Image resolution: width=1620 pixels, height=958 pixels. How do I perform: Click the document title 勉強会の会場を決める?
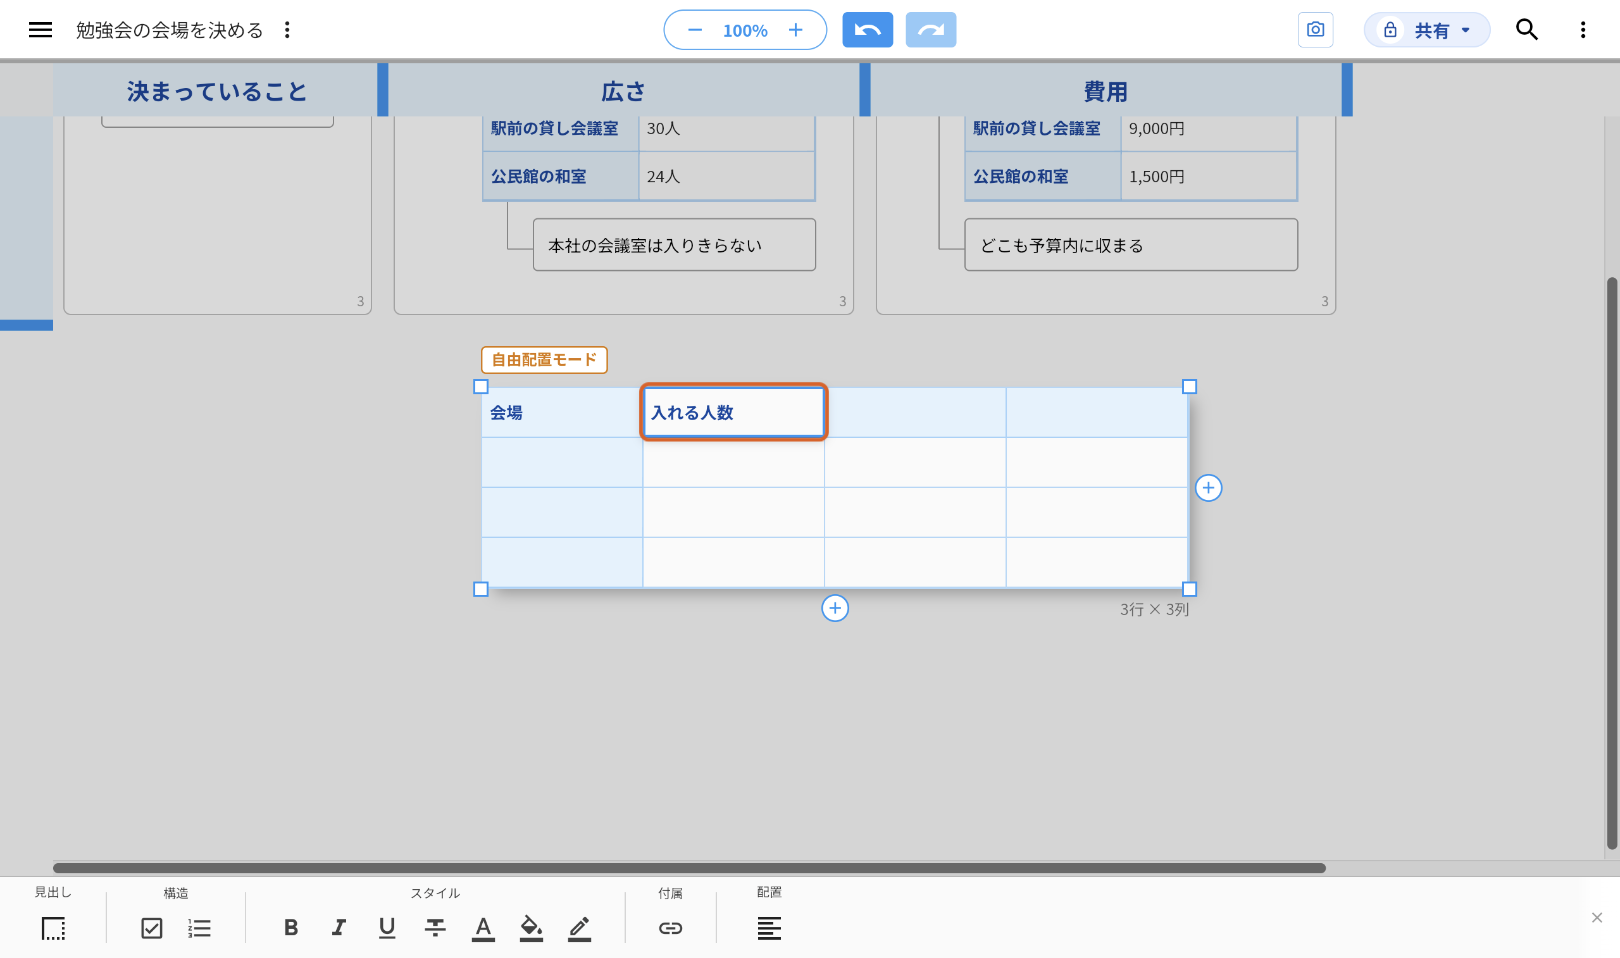(170, 30)
